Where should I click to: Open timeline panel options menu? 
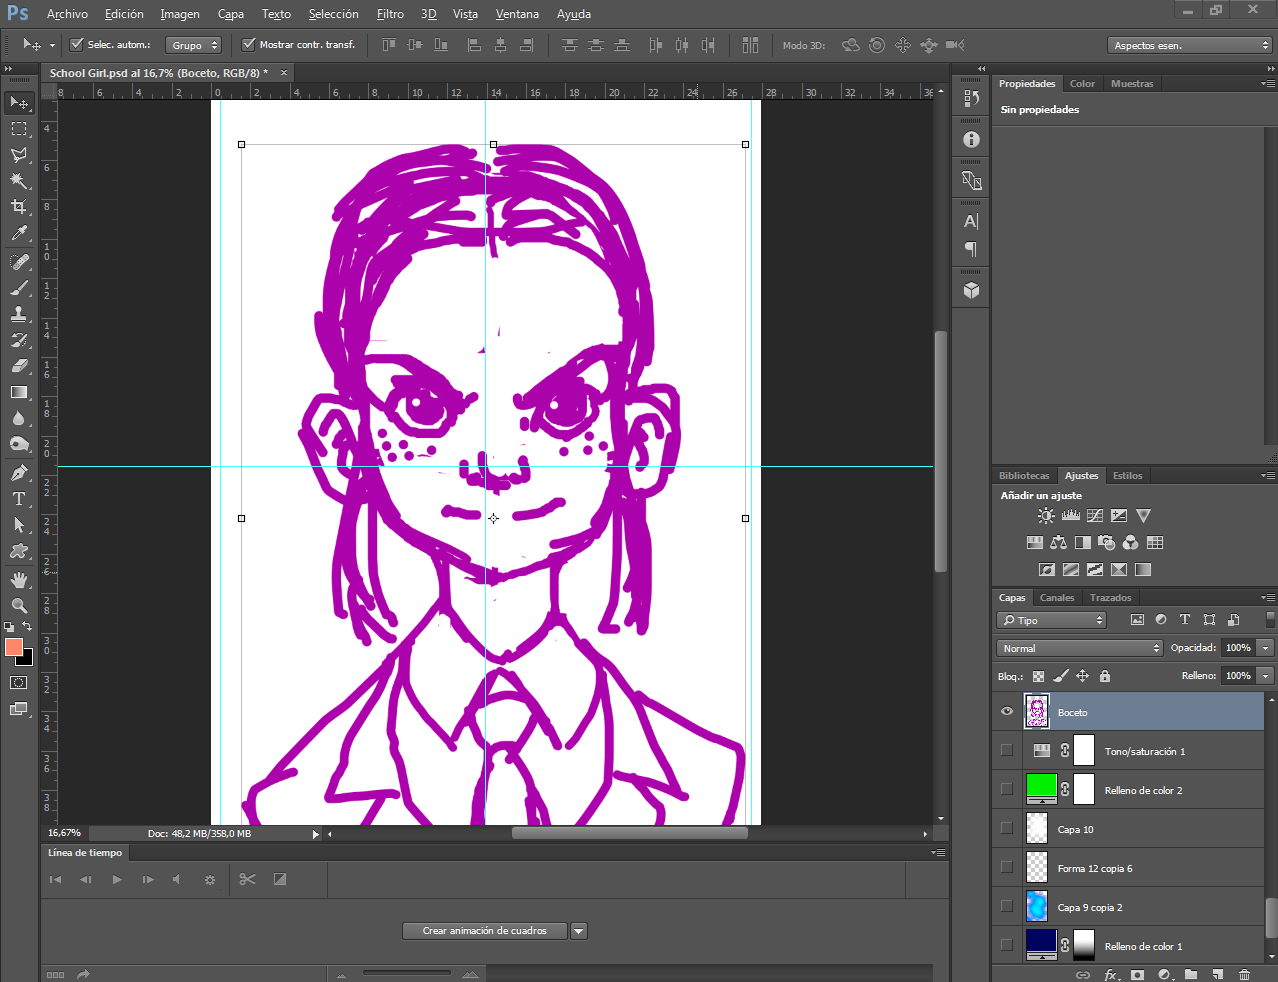click(x=938, y=853)
